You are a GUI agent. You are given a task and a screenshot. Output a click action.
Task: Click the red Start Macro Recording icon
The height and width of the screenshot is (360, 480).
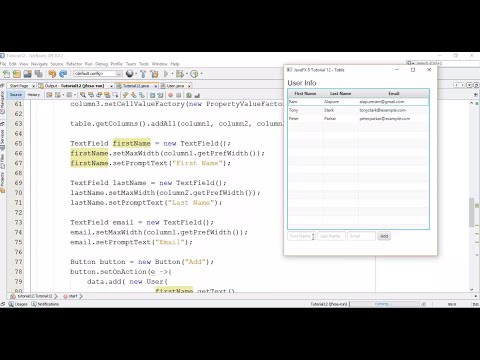(170, 95)
